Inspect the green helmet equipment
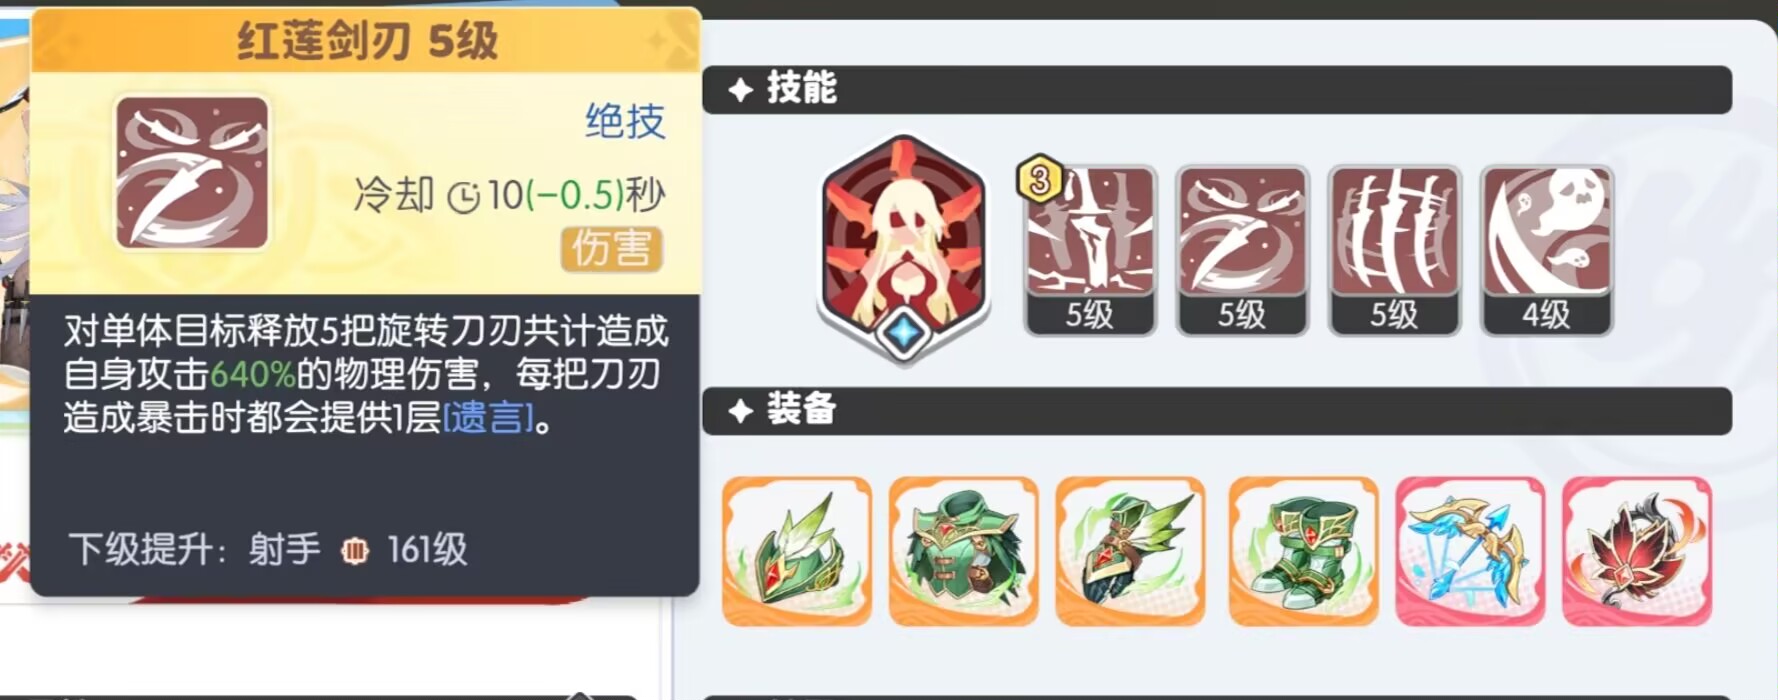 (x=797, y=551)
